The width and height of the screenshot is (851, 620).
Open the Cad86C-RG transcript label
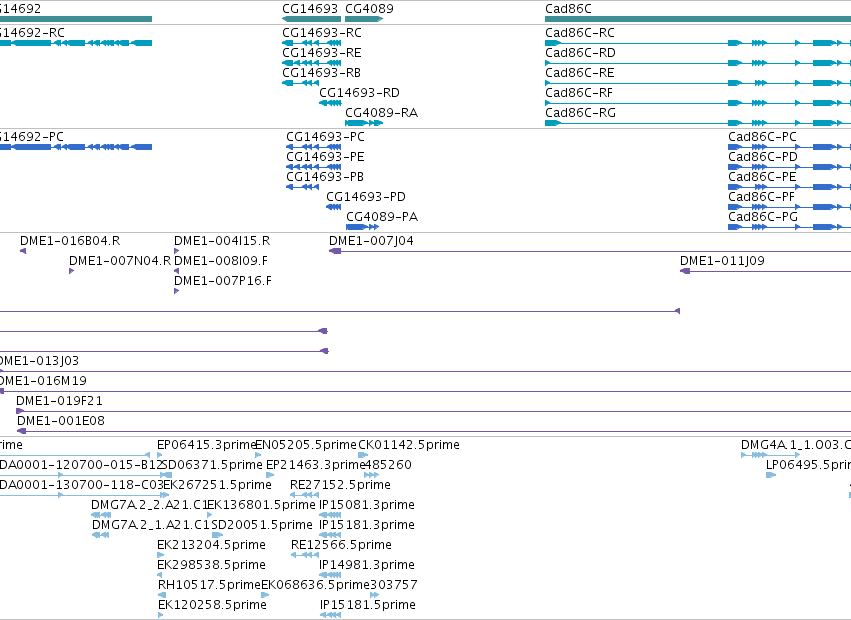[x=580, y=113]
